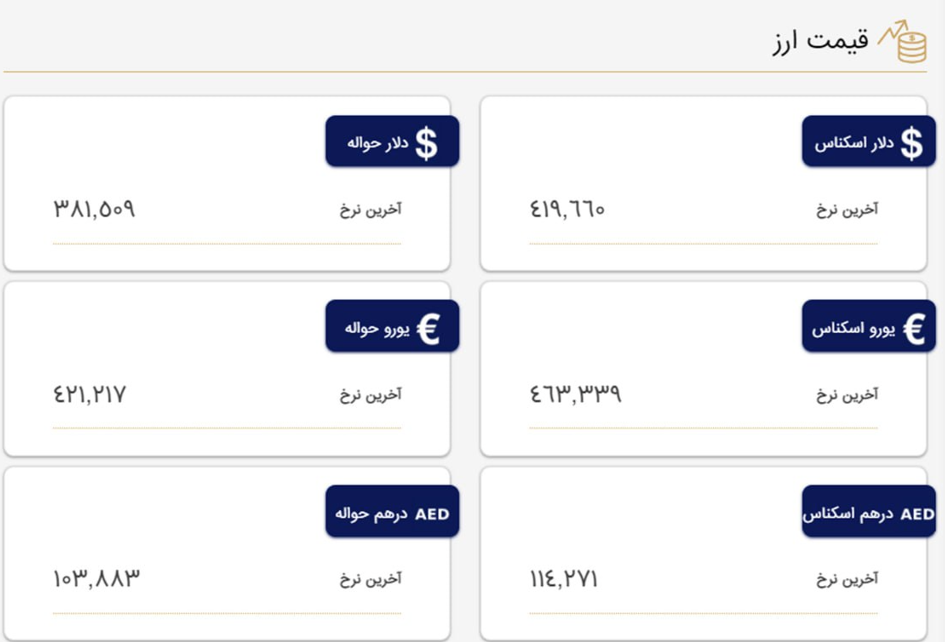The image size is (945, 642).
Task: Click the AED icon on درهم حواله
Action: point(432,514)
